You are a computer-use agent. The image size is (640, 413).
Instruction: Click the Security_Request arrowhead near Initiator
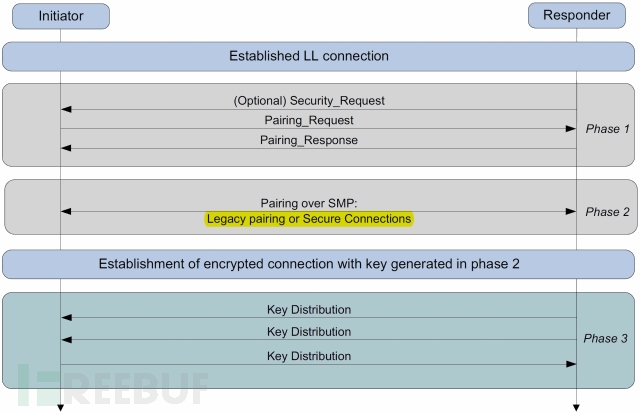(x=66, y=109)
